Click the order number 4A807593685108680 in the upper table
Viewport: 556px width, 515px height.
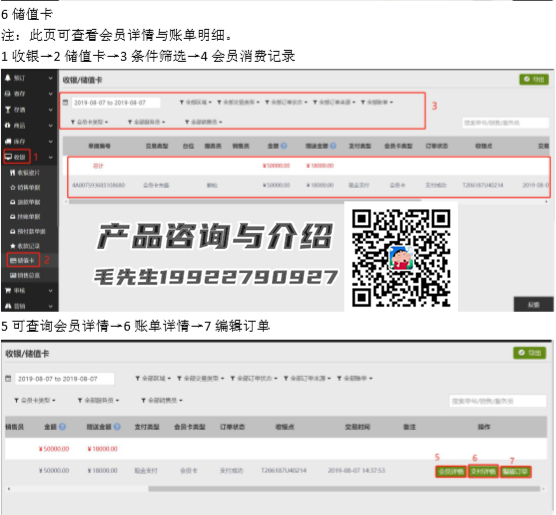pyautogui.click(x=99, y=185)
